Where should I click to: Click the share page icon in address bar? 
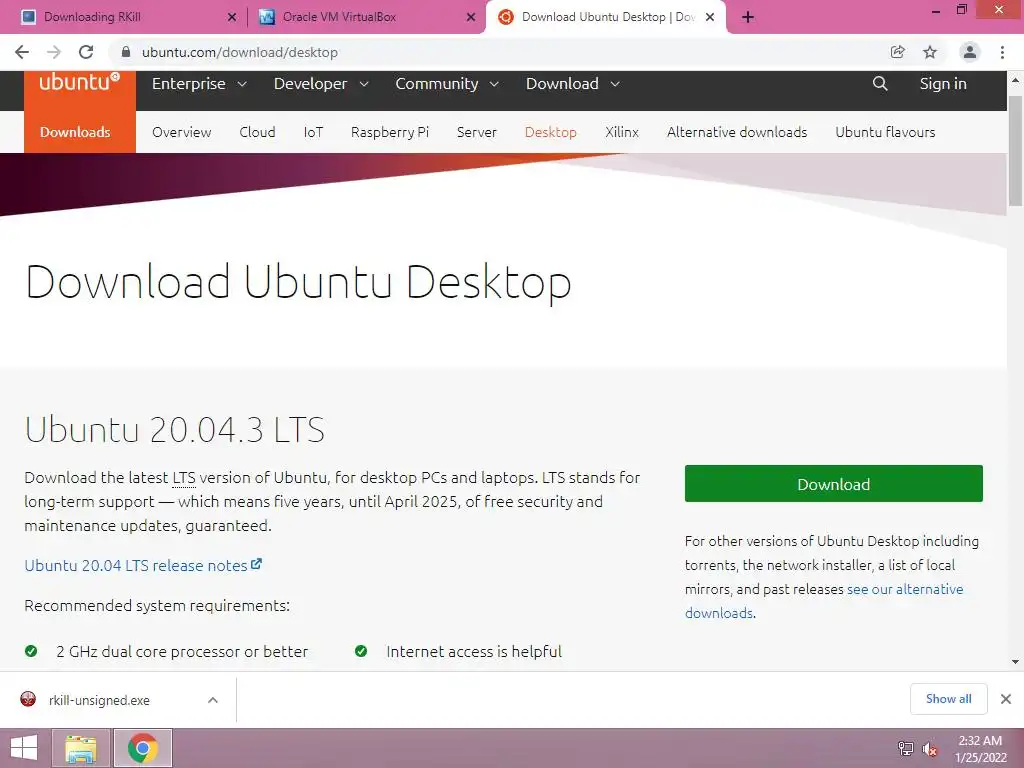point(898,52)
